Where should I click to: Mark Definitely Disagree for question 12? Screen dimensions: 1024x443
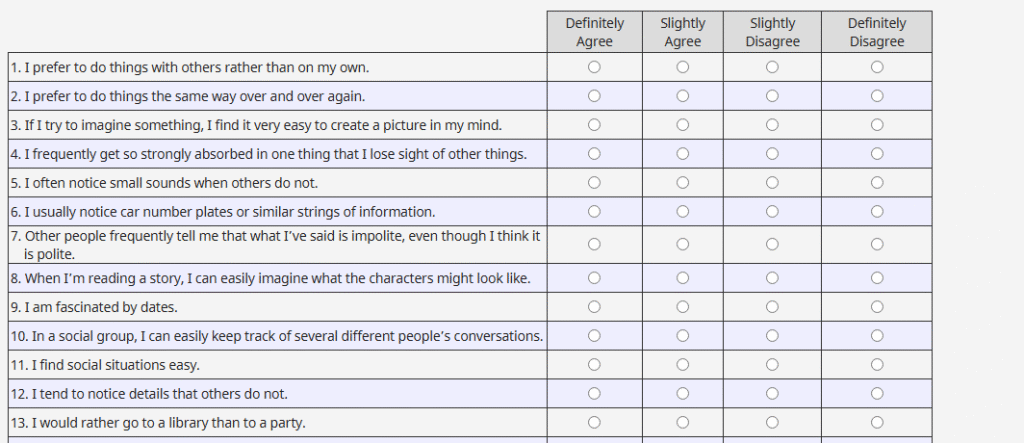tap(877, 394)
